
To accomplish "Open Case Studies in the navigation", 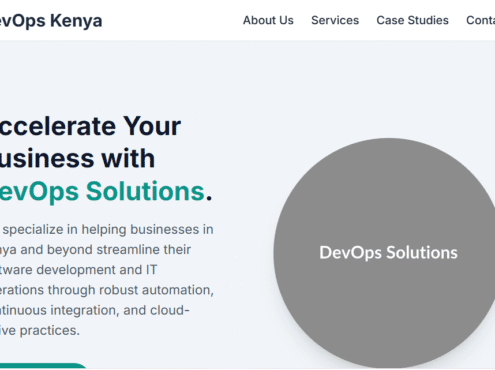I will pyautogui.click(x=412, y=20).
